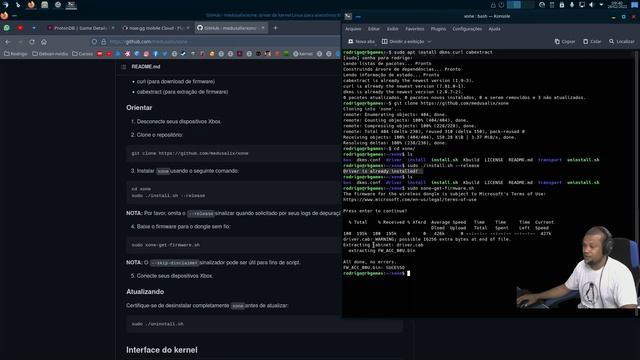Open the Twitter bookmark icon
The height and width of the screenshot is (360, 640).
[x=165, y=53]
